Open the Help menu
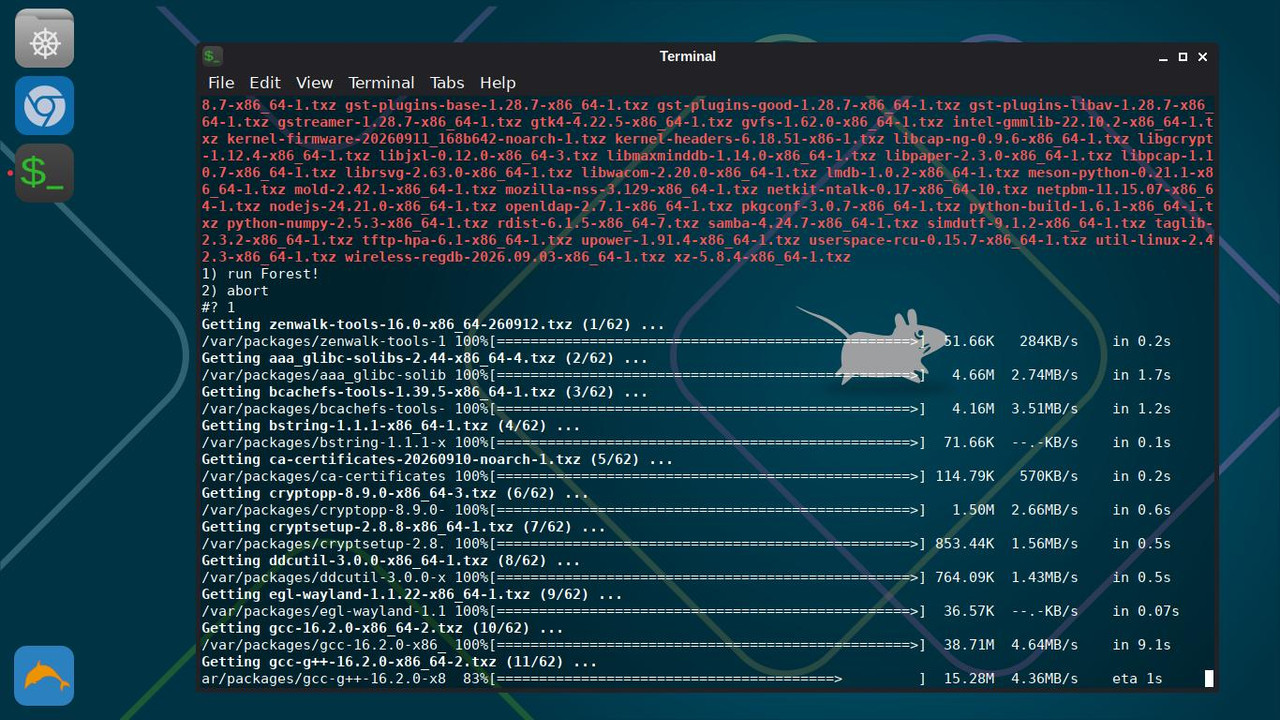Viewport: 1280px width, 720px height. [497, 83]
